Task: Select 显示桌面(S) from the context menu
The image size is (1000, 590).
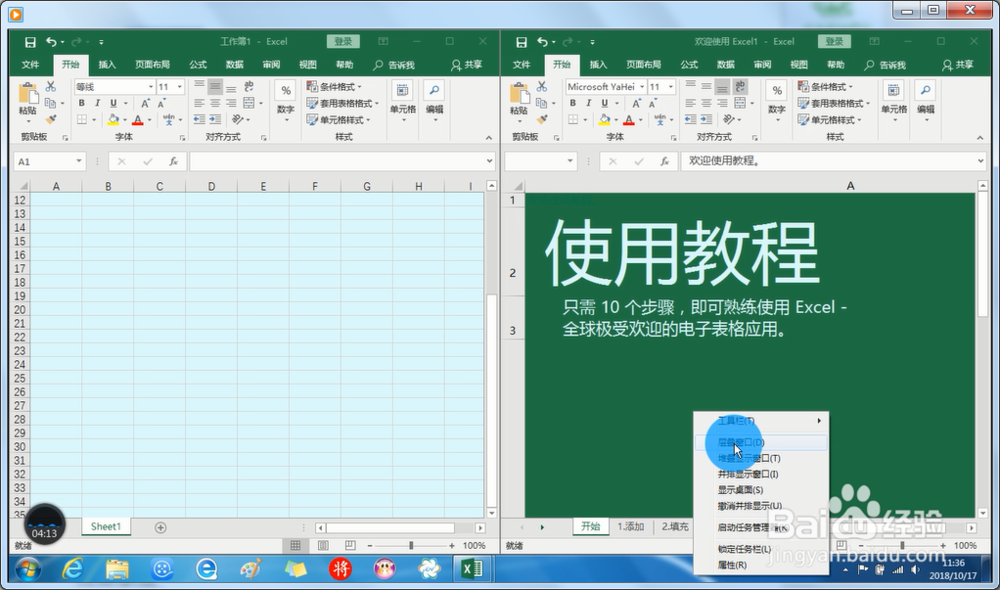Action: 761,490
